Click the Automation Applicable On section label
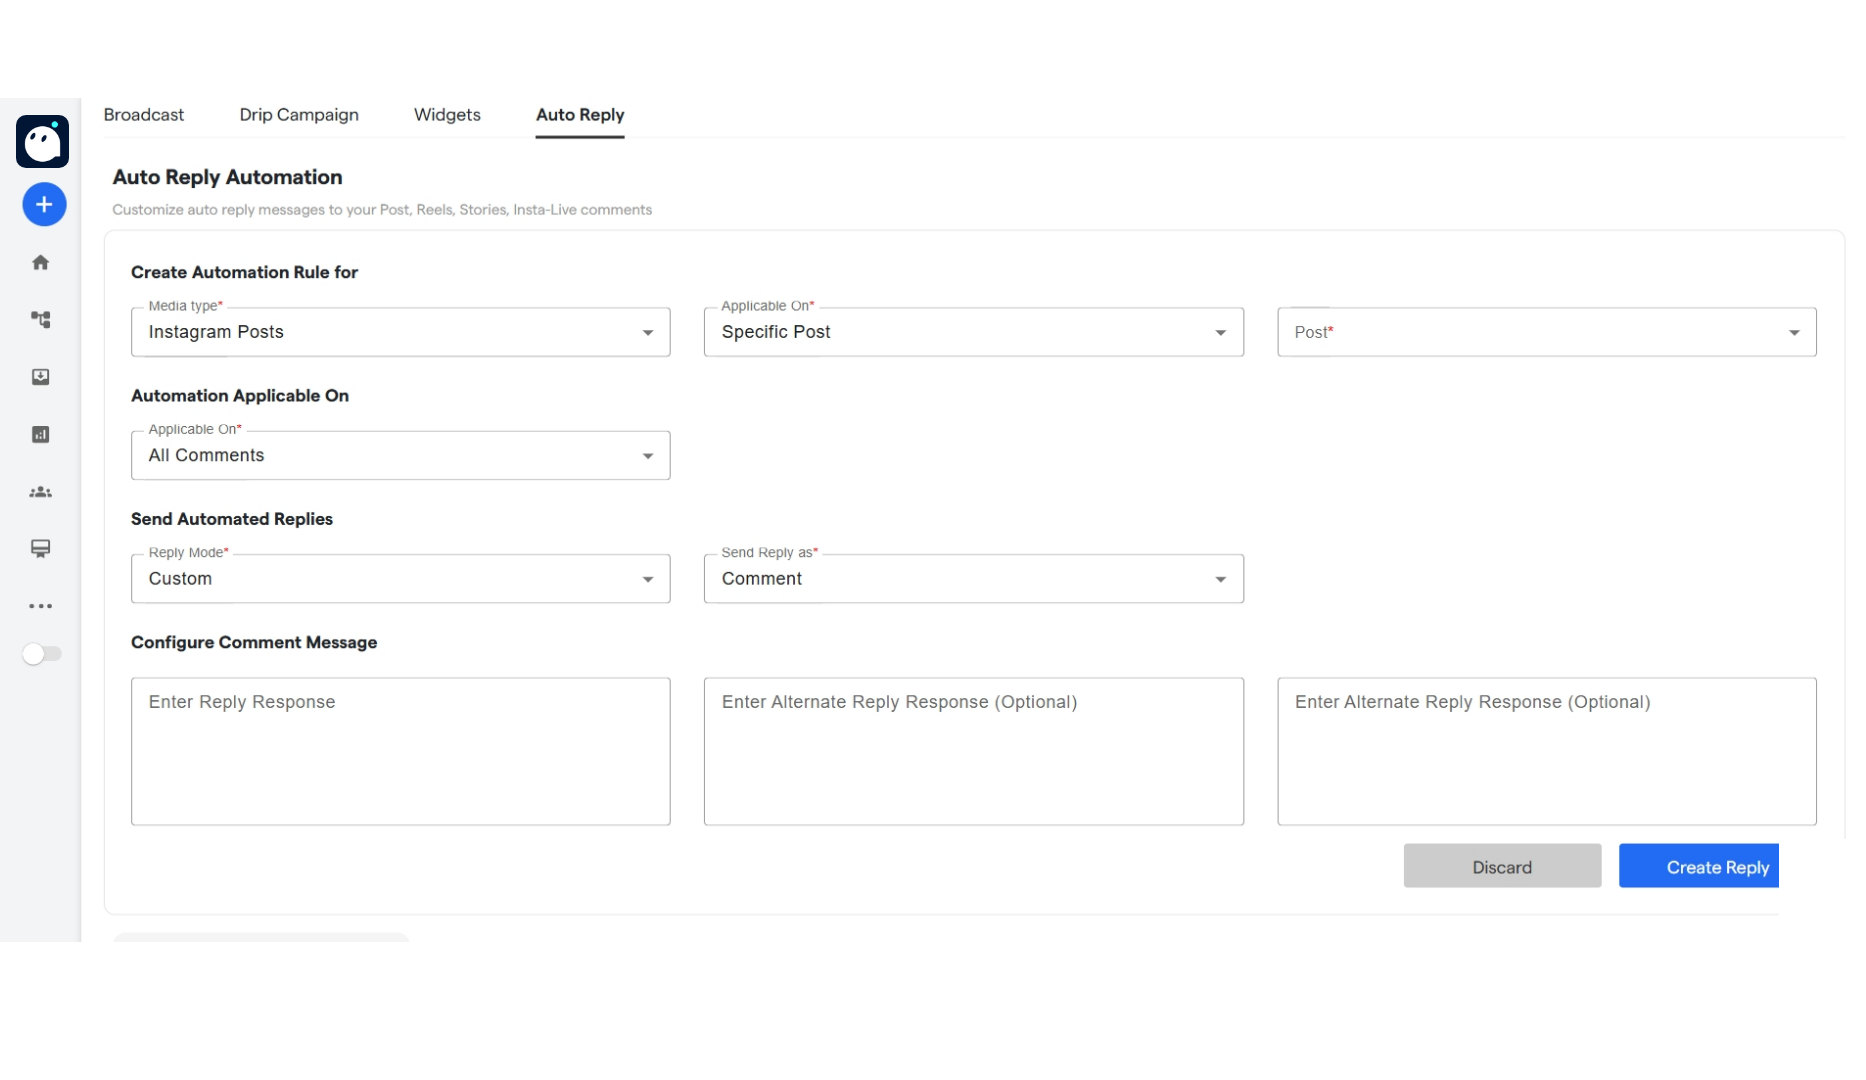 click(240, 396)
